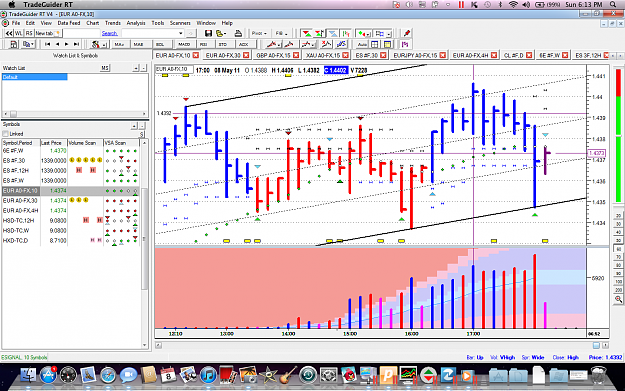
Task: Open iTunes from the Dock
Action: [208, 375]
